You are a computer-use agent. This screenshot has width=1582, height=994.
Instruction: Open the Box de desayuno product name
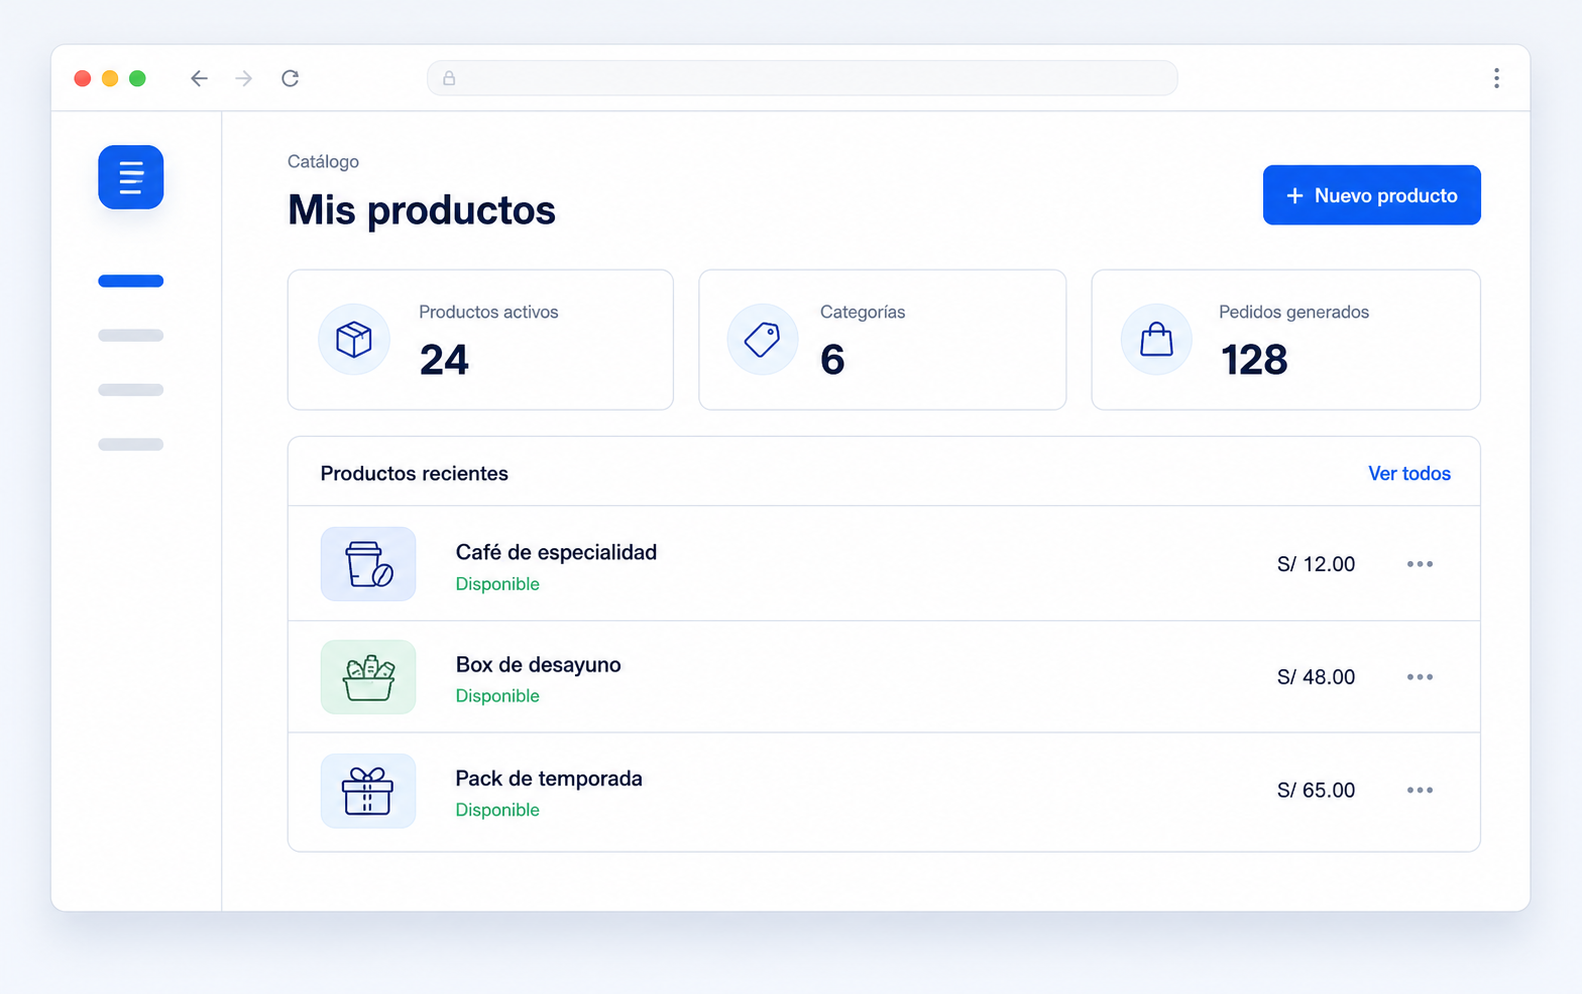(x=538, y=665)
